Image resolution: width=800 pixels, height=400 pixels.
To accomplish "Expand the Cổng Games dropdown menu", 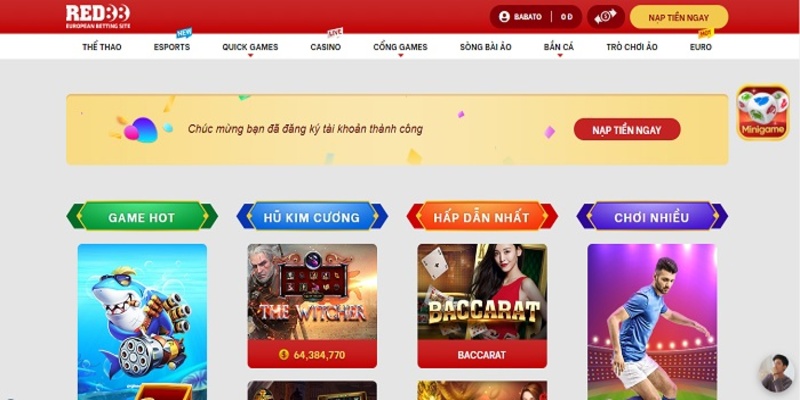I will point(400,47).
